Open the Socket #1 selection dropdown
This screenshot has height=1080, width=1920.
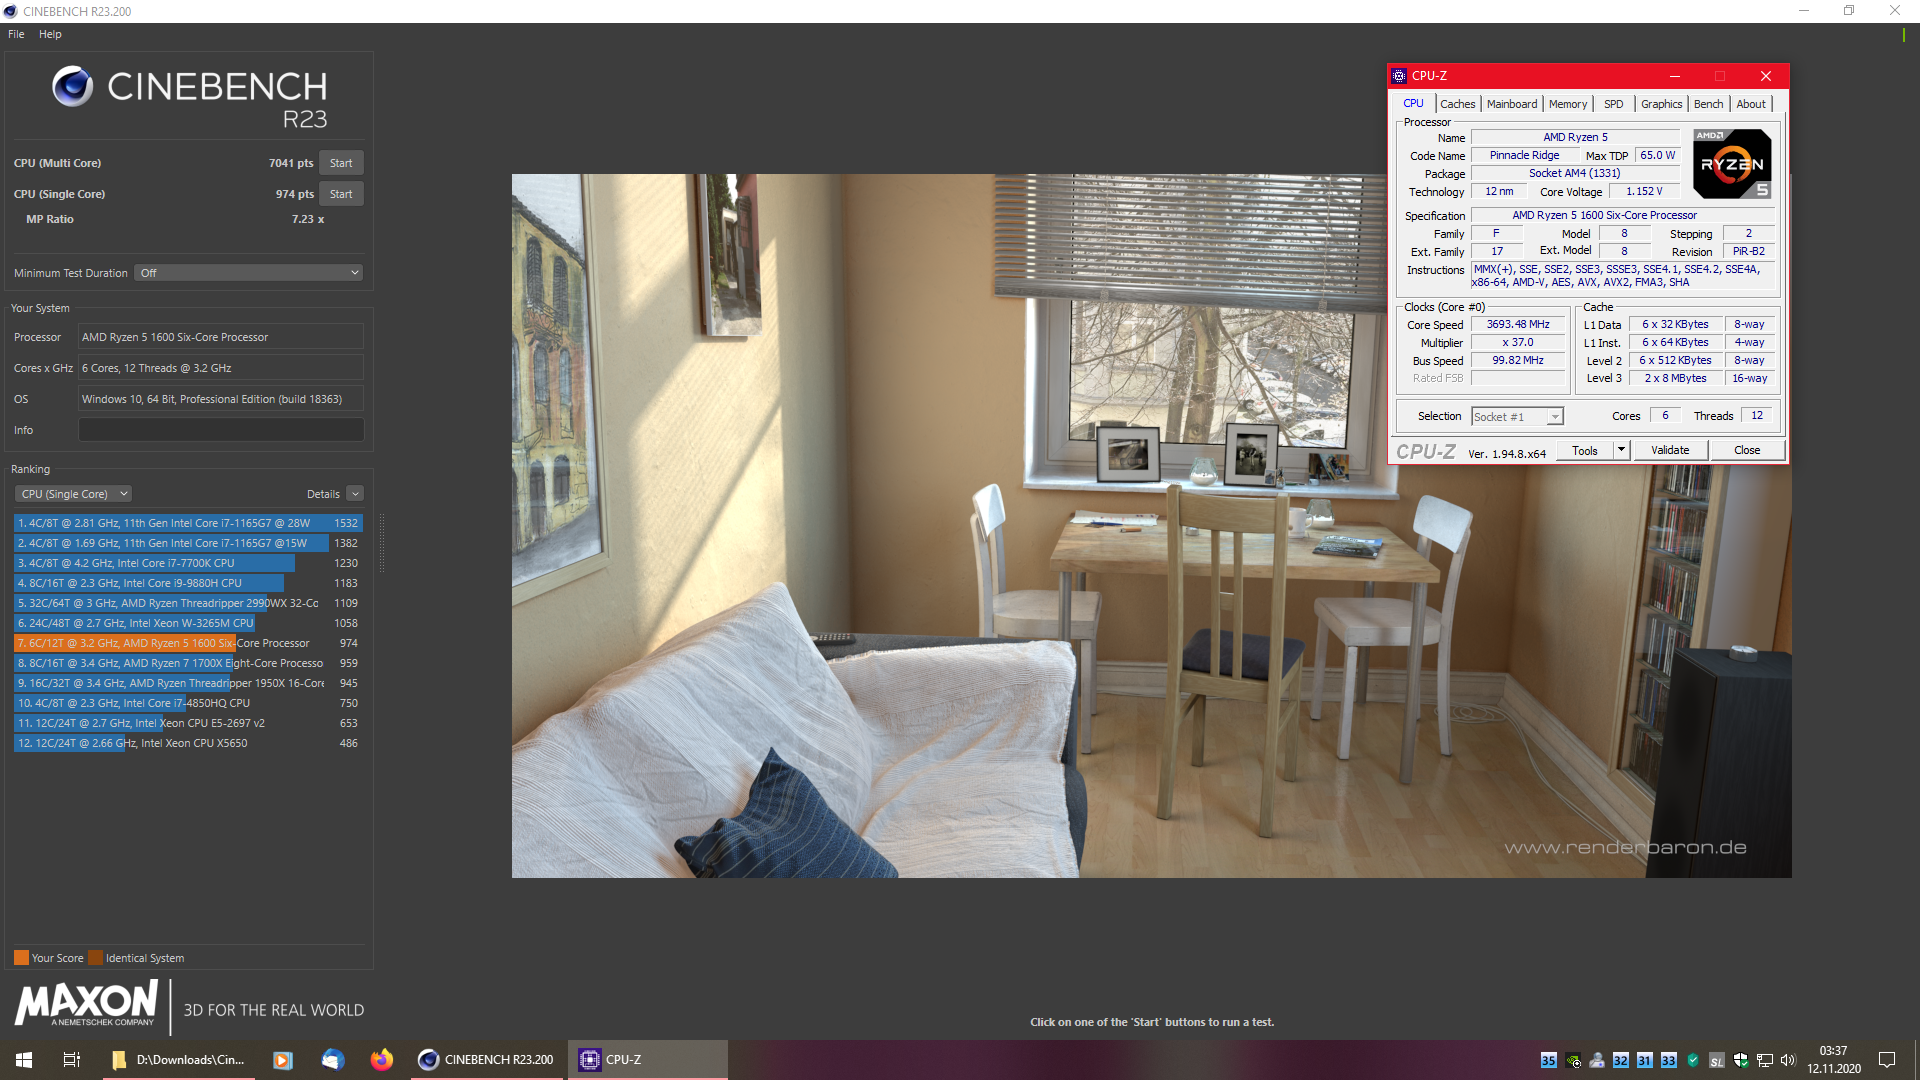coord(1517,417)
